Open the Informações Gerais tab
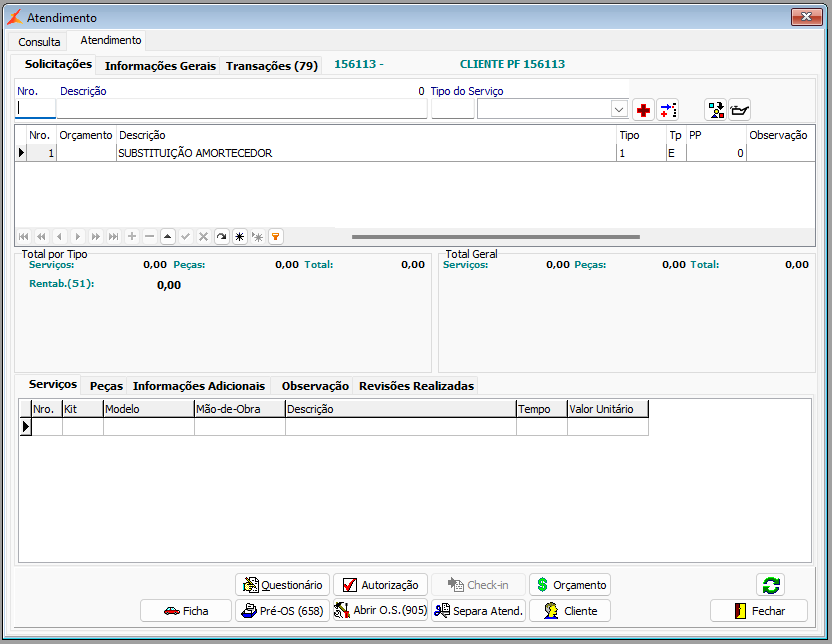 pos(160,66)
